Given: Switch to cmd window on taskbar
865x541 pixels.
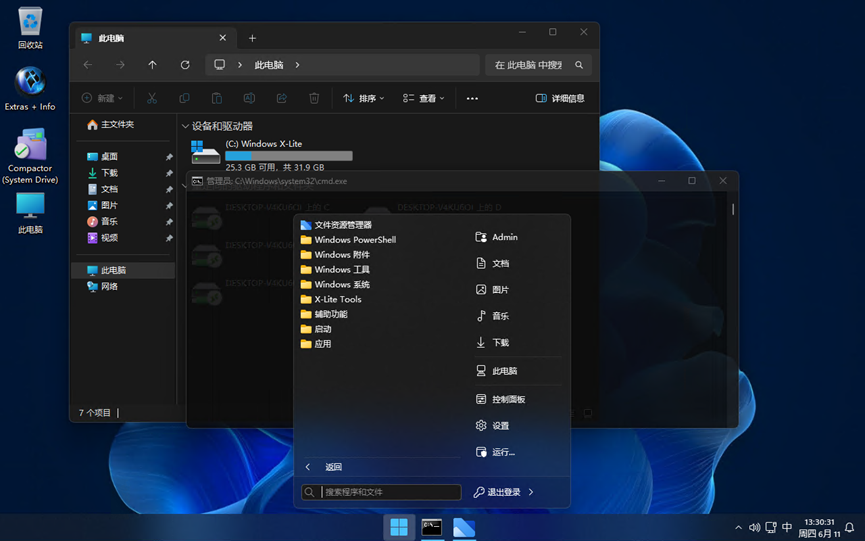Looking at the screenshot, I should click(432, 527).
